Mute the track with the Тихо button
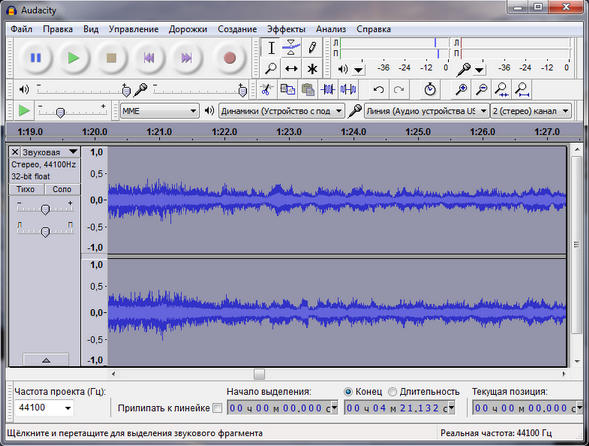This screenshot has height=446, width=589. click(x=26, y=189)
